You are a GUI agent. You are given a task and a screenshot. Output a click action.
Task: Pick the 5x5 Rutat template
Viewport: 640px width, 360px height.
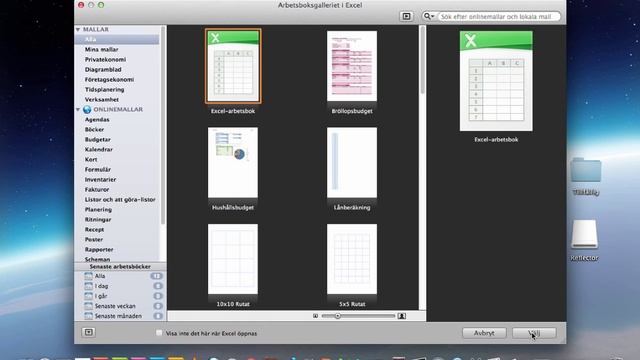tap(352, 259)
